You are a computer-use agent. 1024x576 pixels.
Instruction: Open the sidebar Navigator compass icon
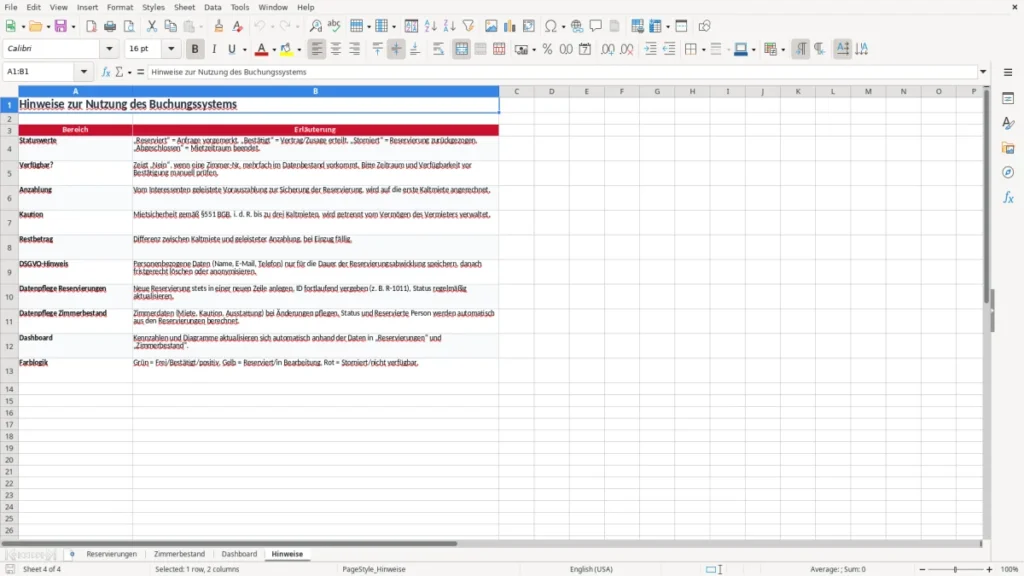coord(1008,173)
